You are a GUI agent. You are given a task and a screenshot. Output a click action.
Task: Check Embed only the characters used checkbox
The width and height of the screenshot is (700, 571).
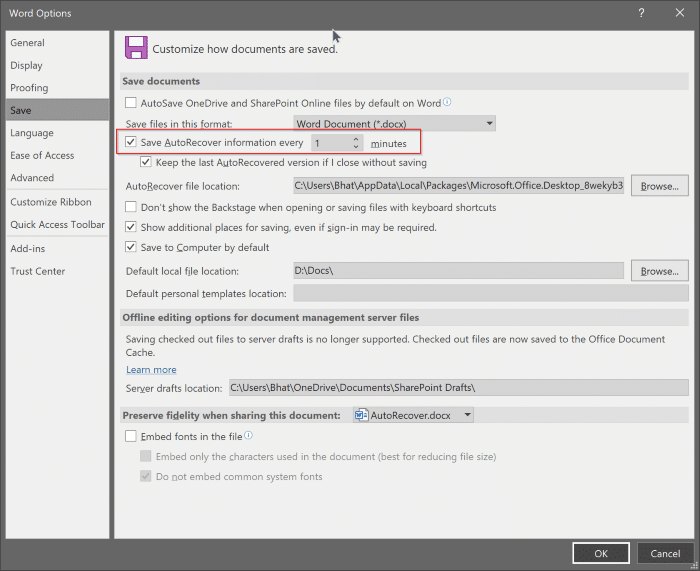pyautogui.click(x=146, y=456)
